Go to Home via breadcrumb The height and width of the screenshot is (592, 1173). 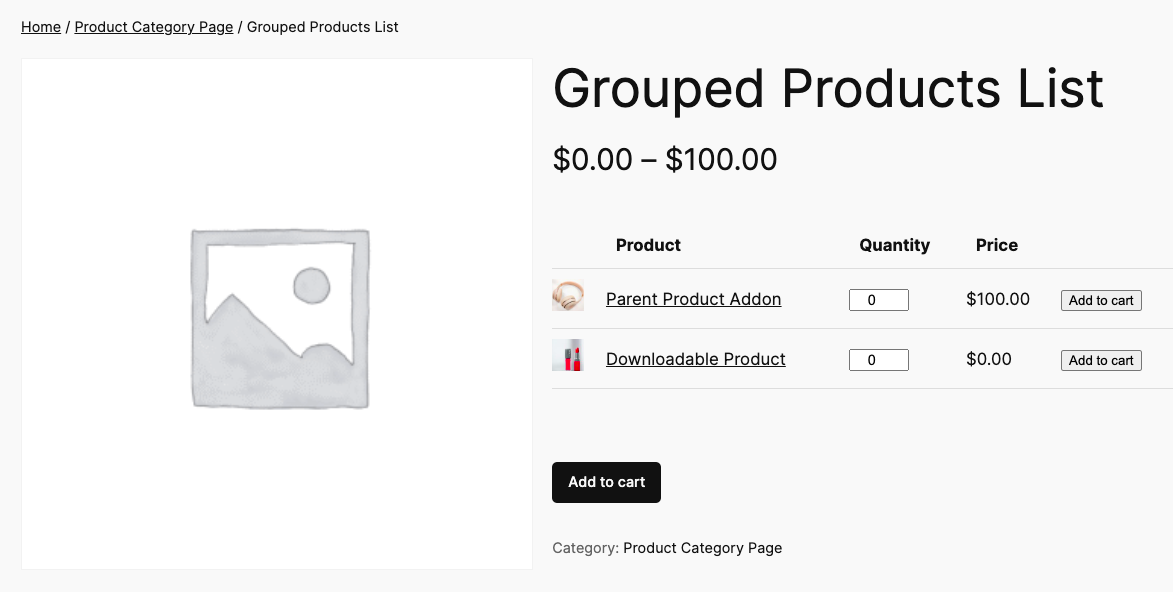coord(41,27)
